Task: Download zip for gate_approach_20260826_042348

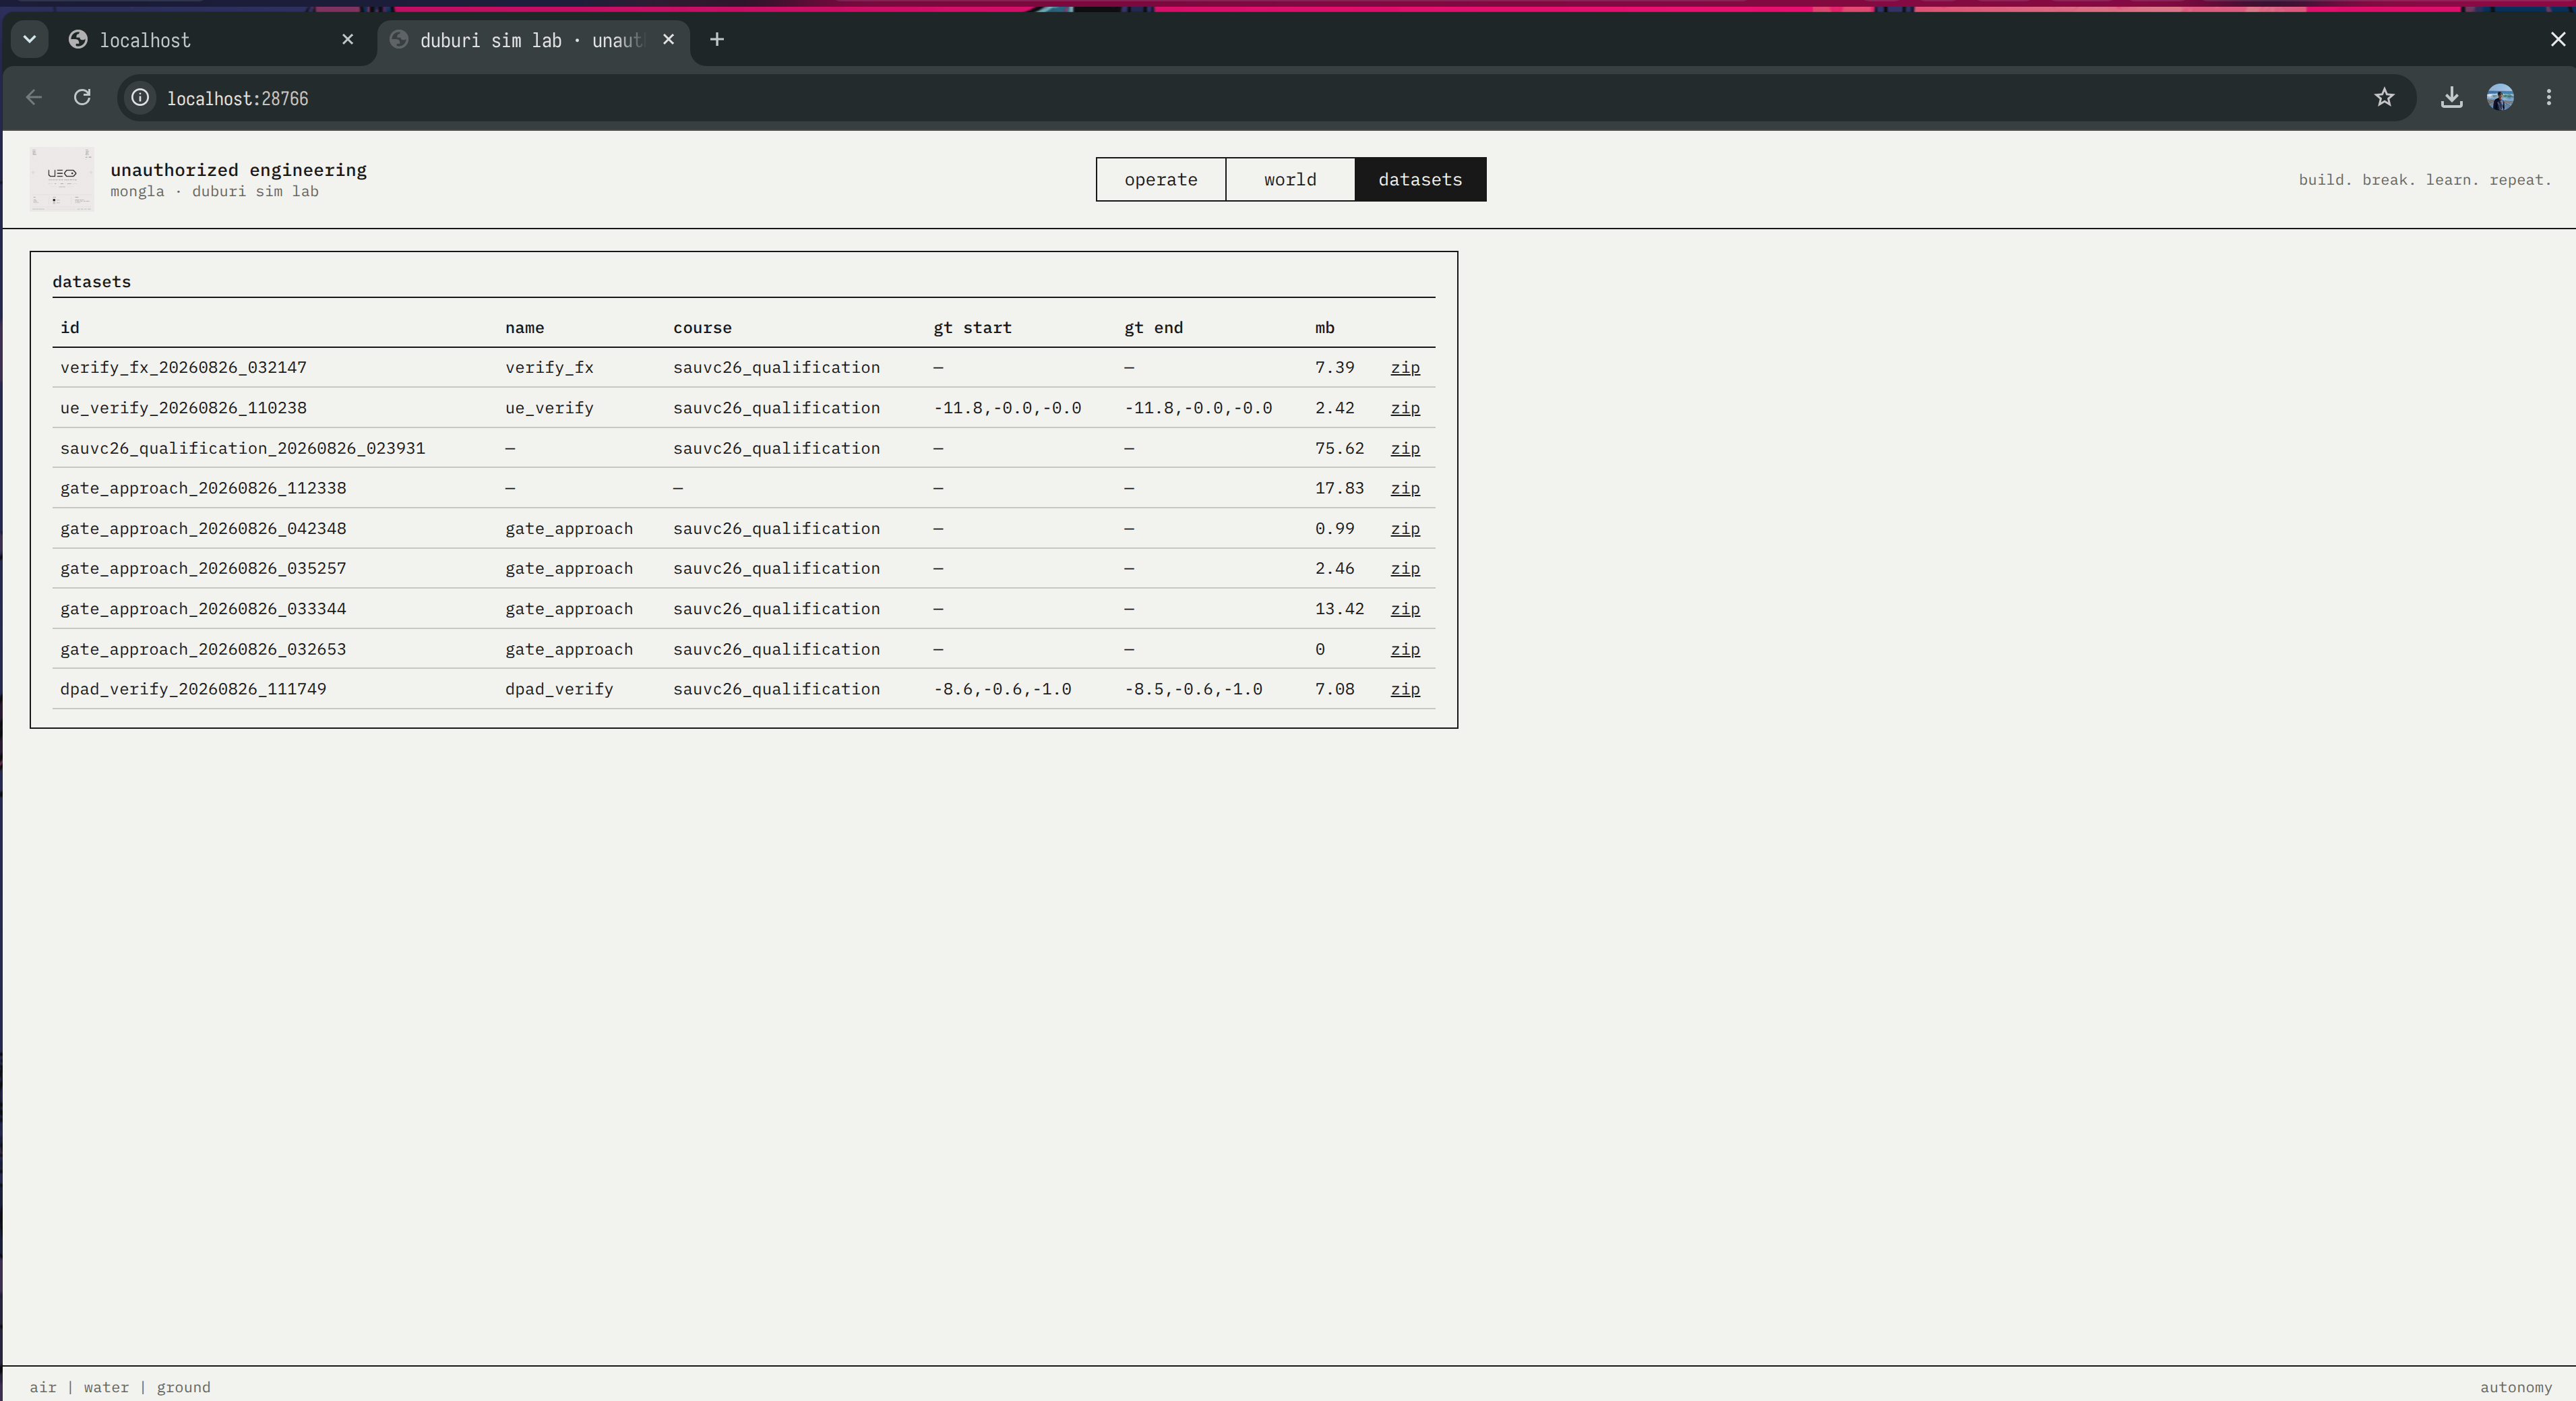Action: [x=1405, y=529]
